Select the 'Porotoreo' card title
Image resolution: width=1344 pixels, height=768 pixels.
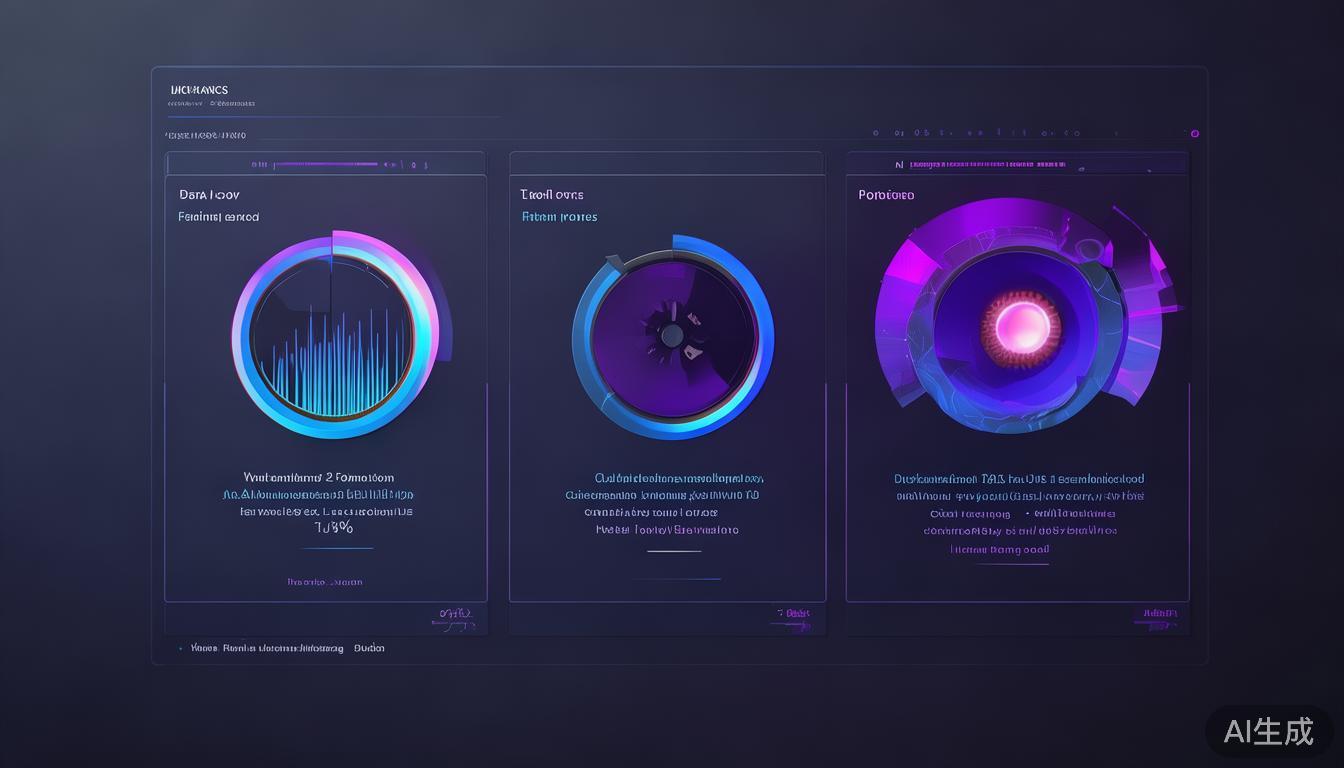(x=886, y=195)
